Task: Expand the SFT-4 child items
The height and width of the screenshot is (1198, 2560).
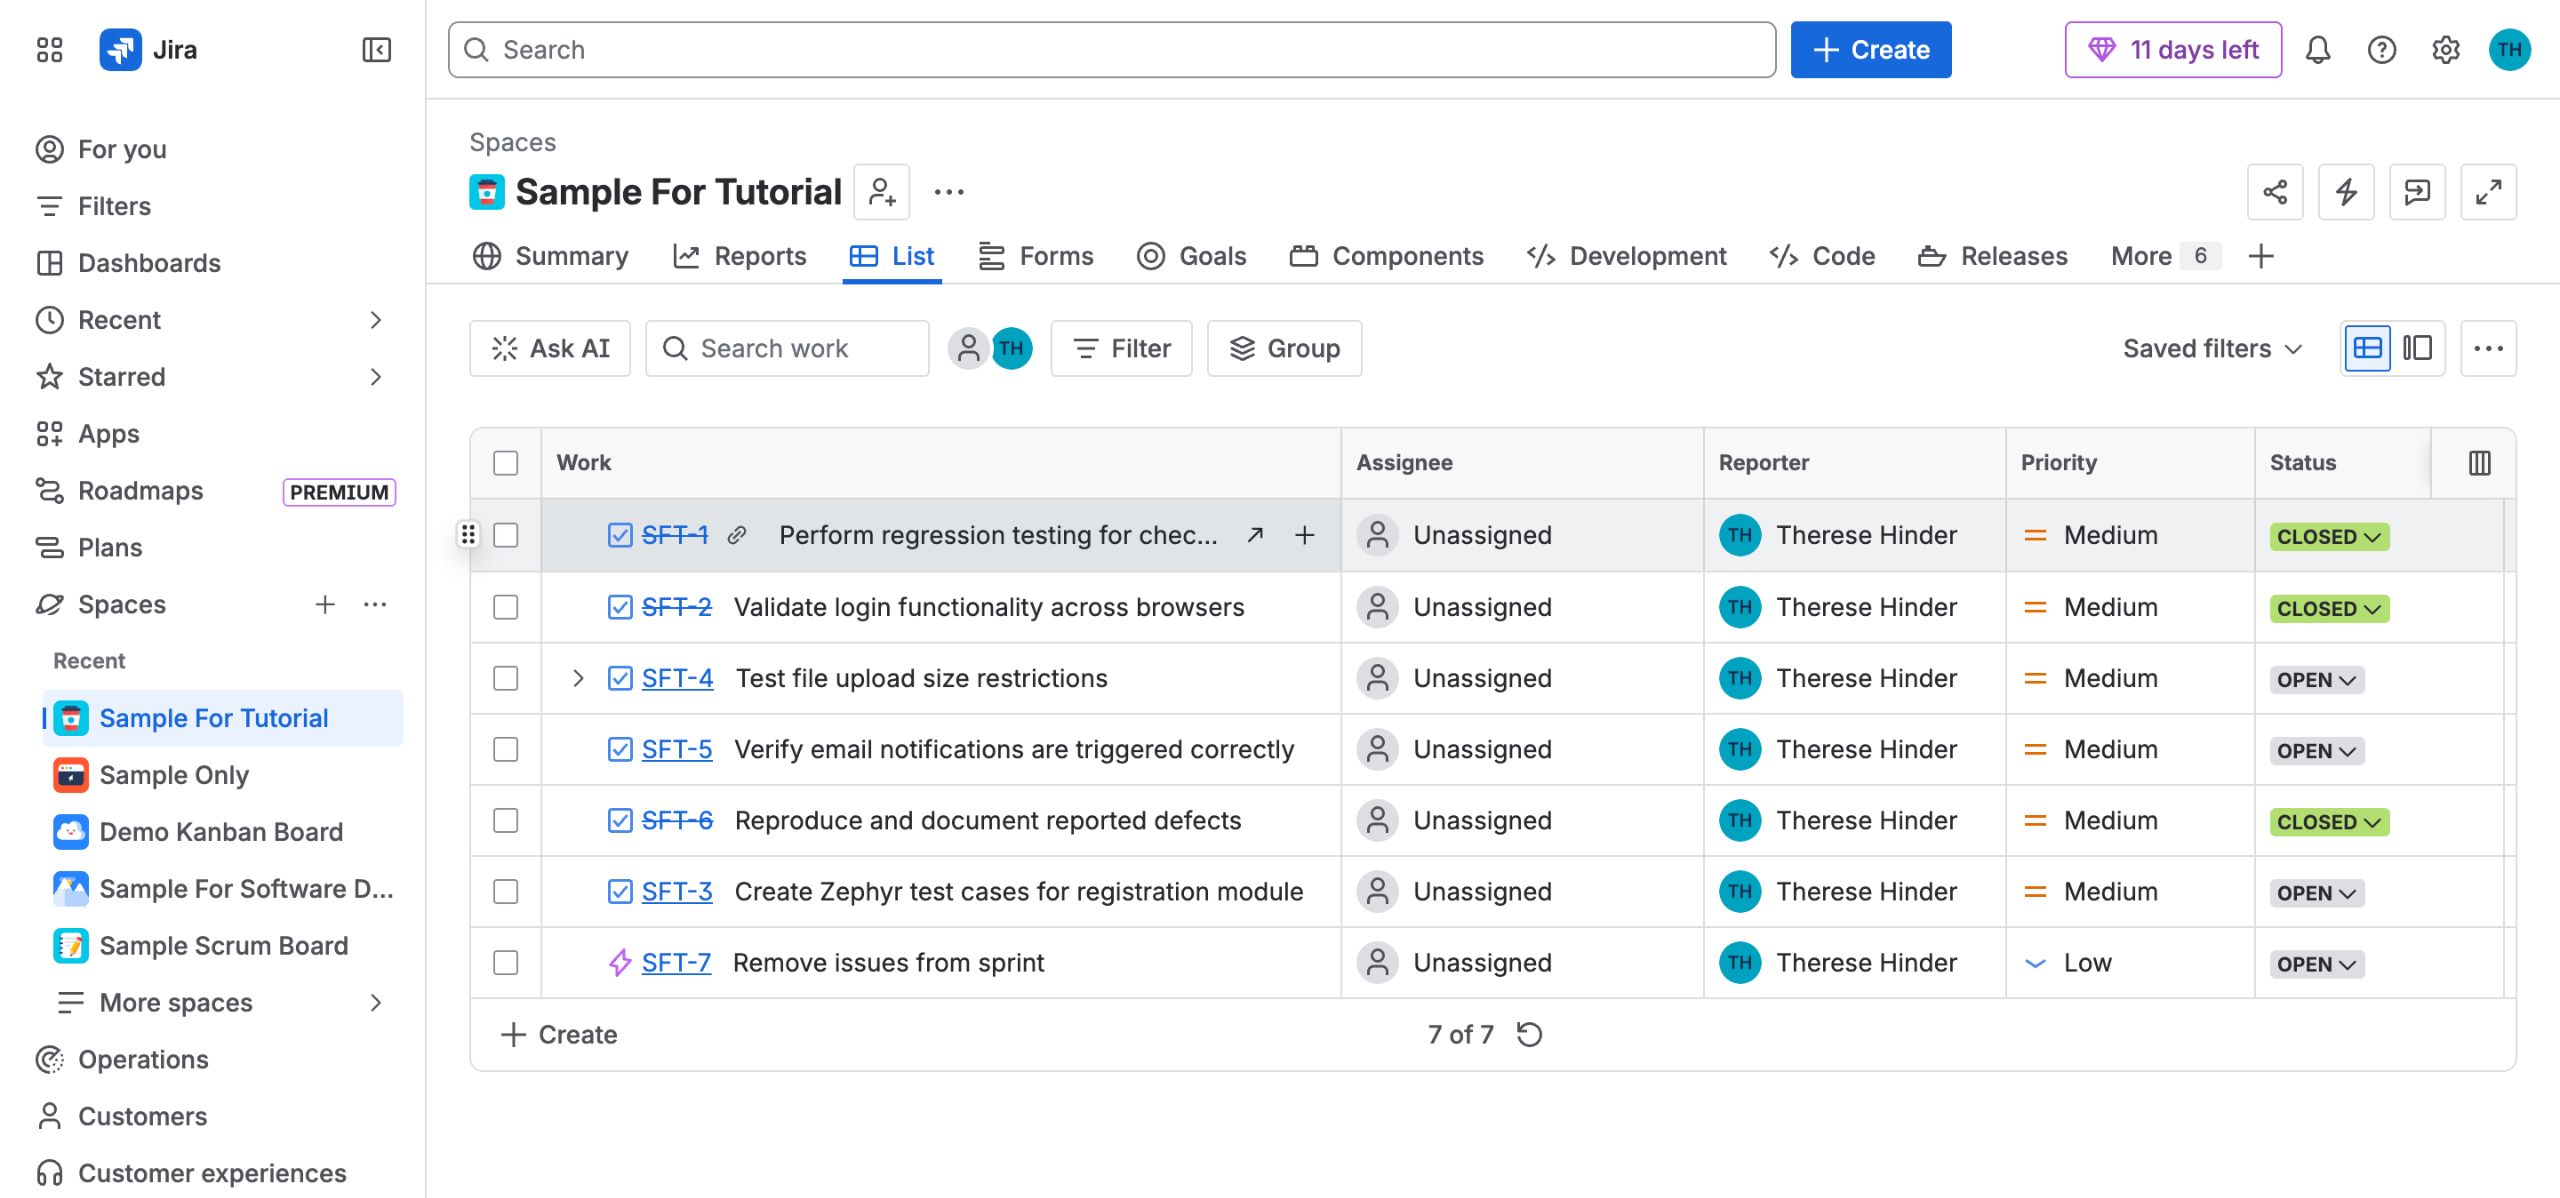Action: click(577, 678)
